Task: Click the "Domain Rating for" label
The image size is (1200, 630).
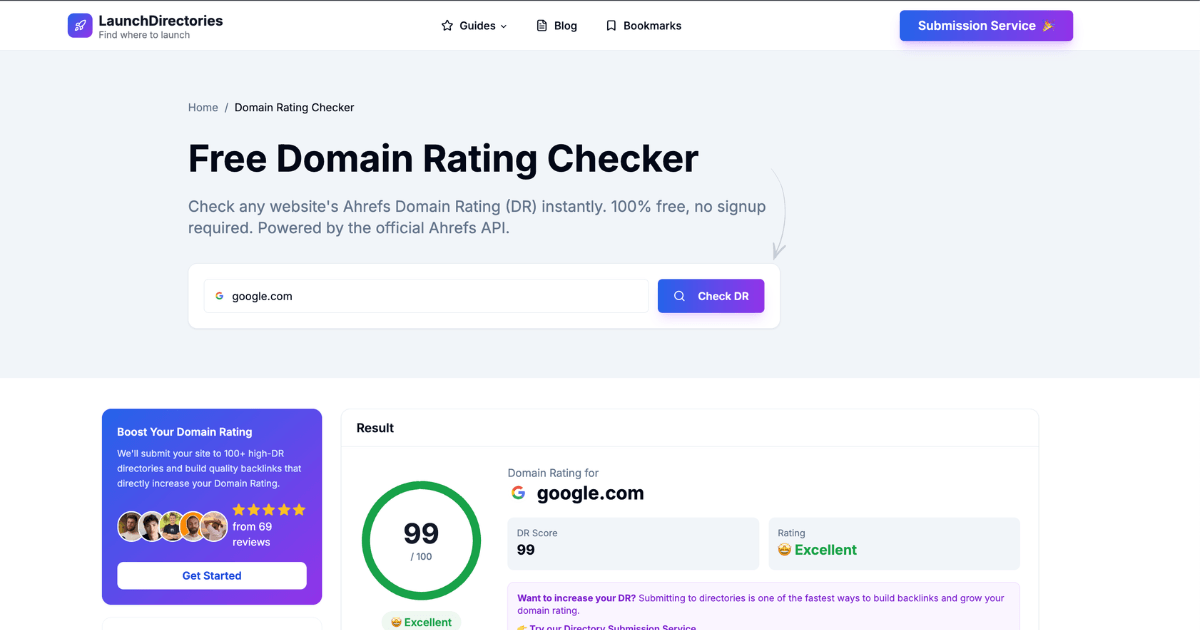Action: 553,473
